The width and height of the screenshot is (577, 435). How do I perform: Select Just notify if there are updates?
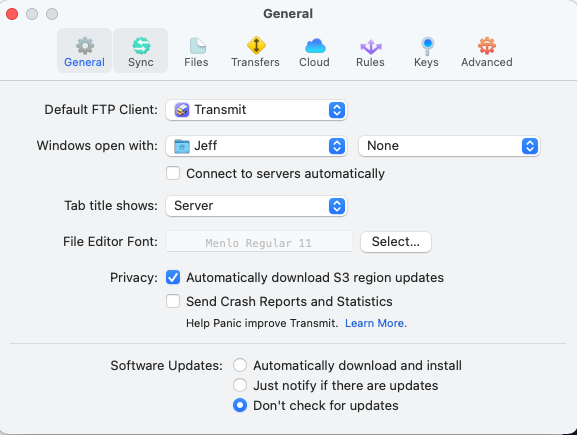(240, 385)
